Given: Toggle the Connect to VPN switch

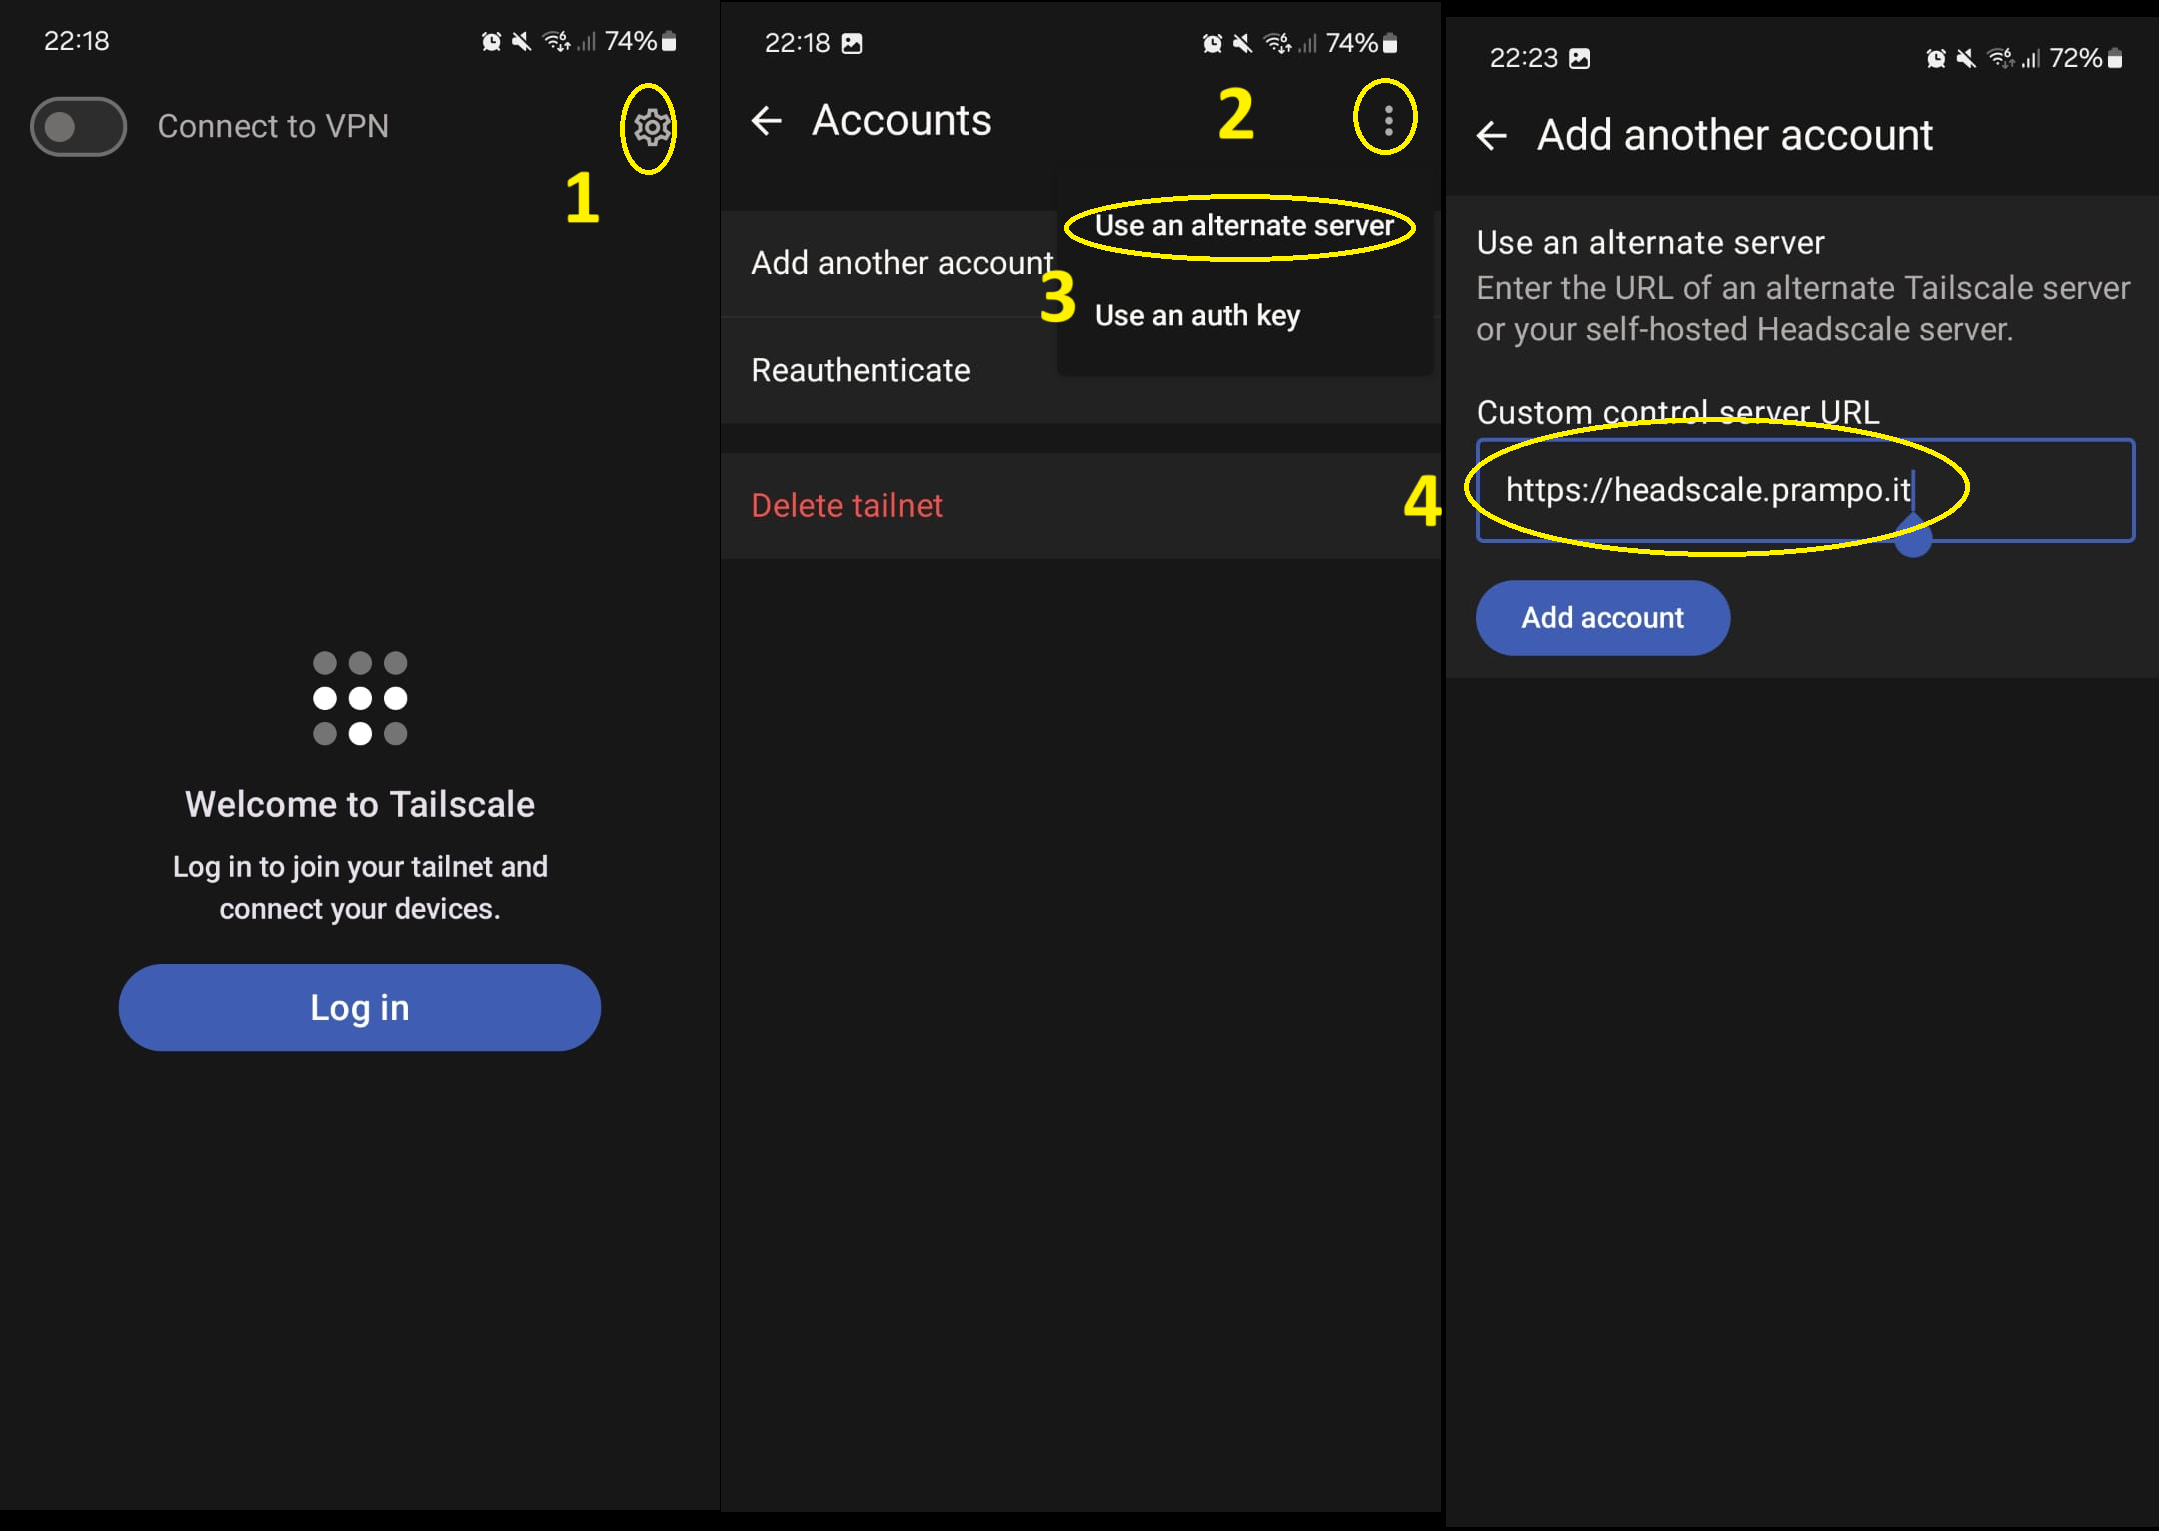Looking at the screenshot, I should 78,127.
